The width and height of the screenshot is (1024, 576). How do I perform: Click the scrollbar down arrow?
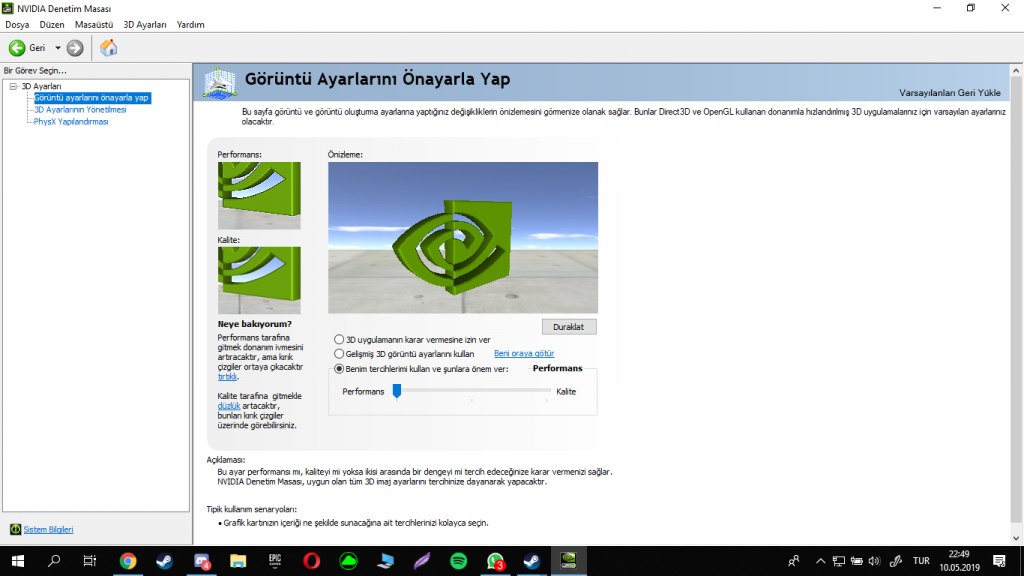[x=1016, y=538]
